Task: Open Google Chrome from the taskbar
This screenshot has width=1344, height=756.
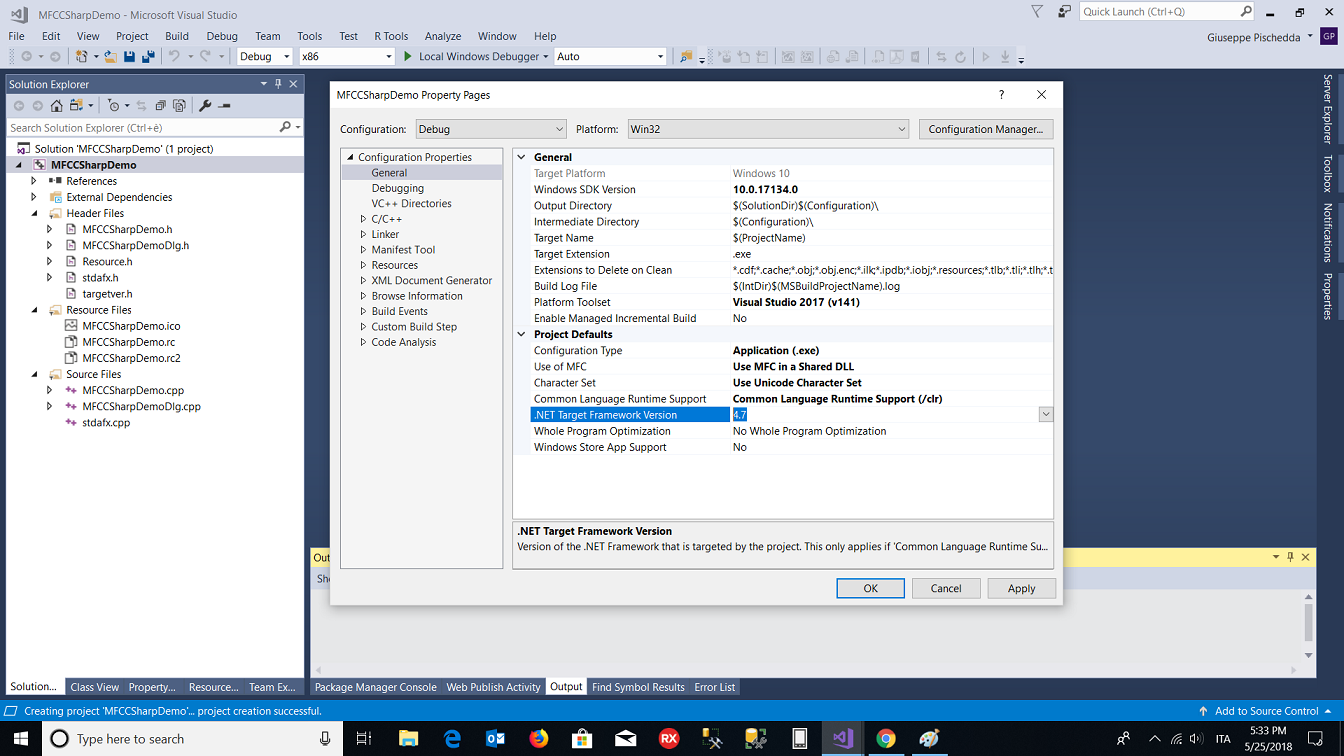Action: click(886, 739)
